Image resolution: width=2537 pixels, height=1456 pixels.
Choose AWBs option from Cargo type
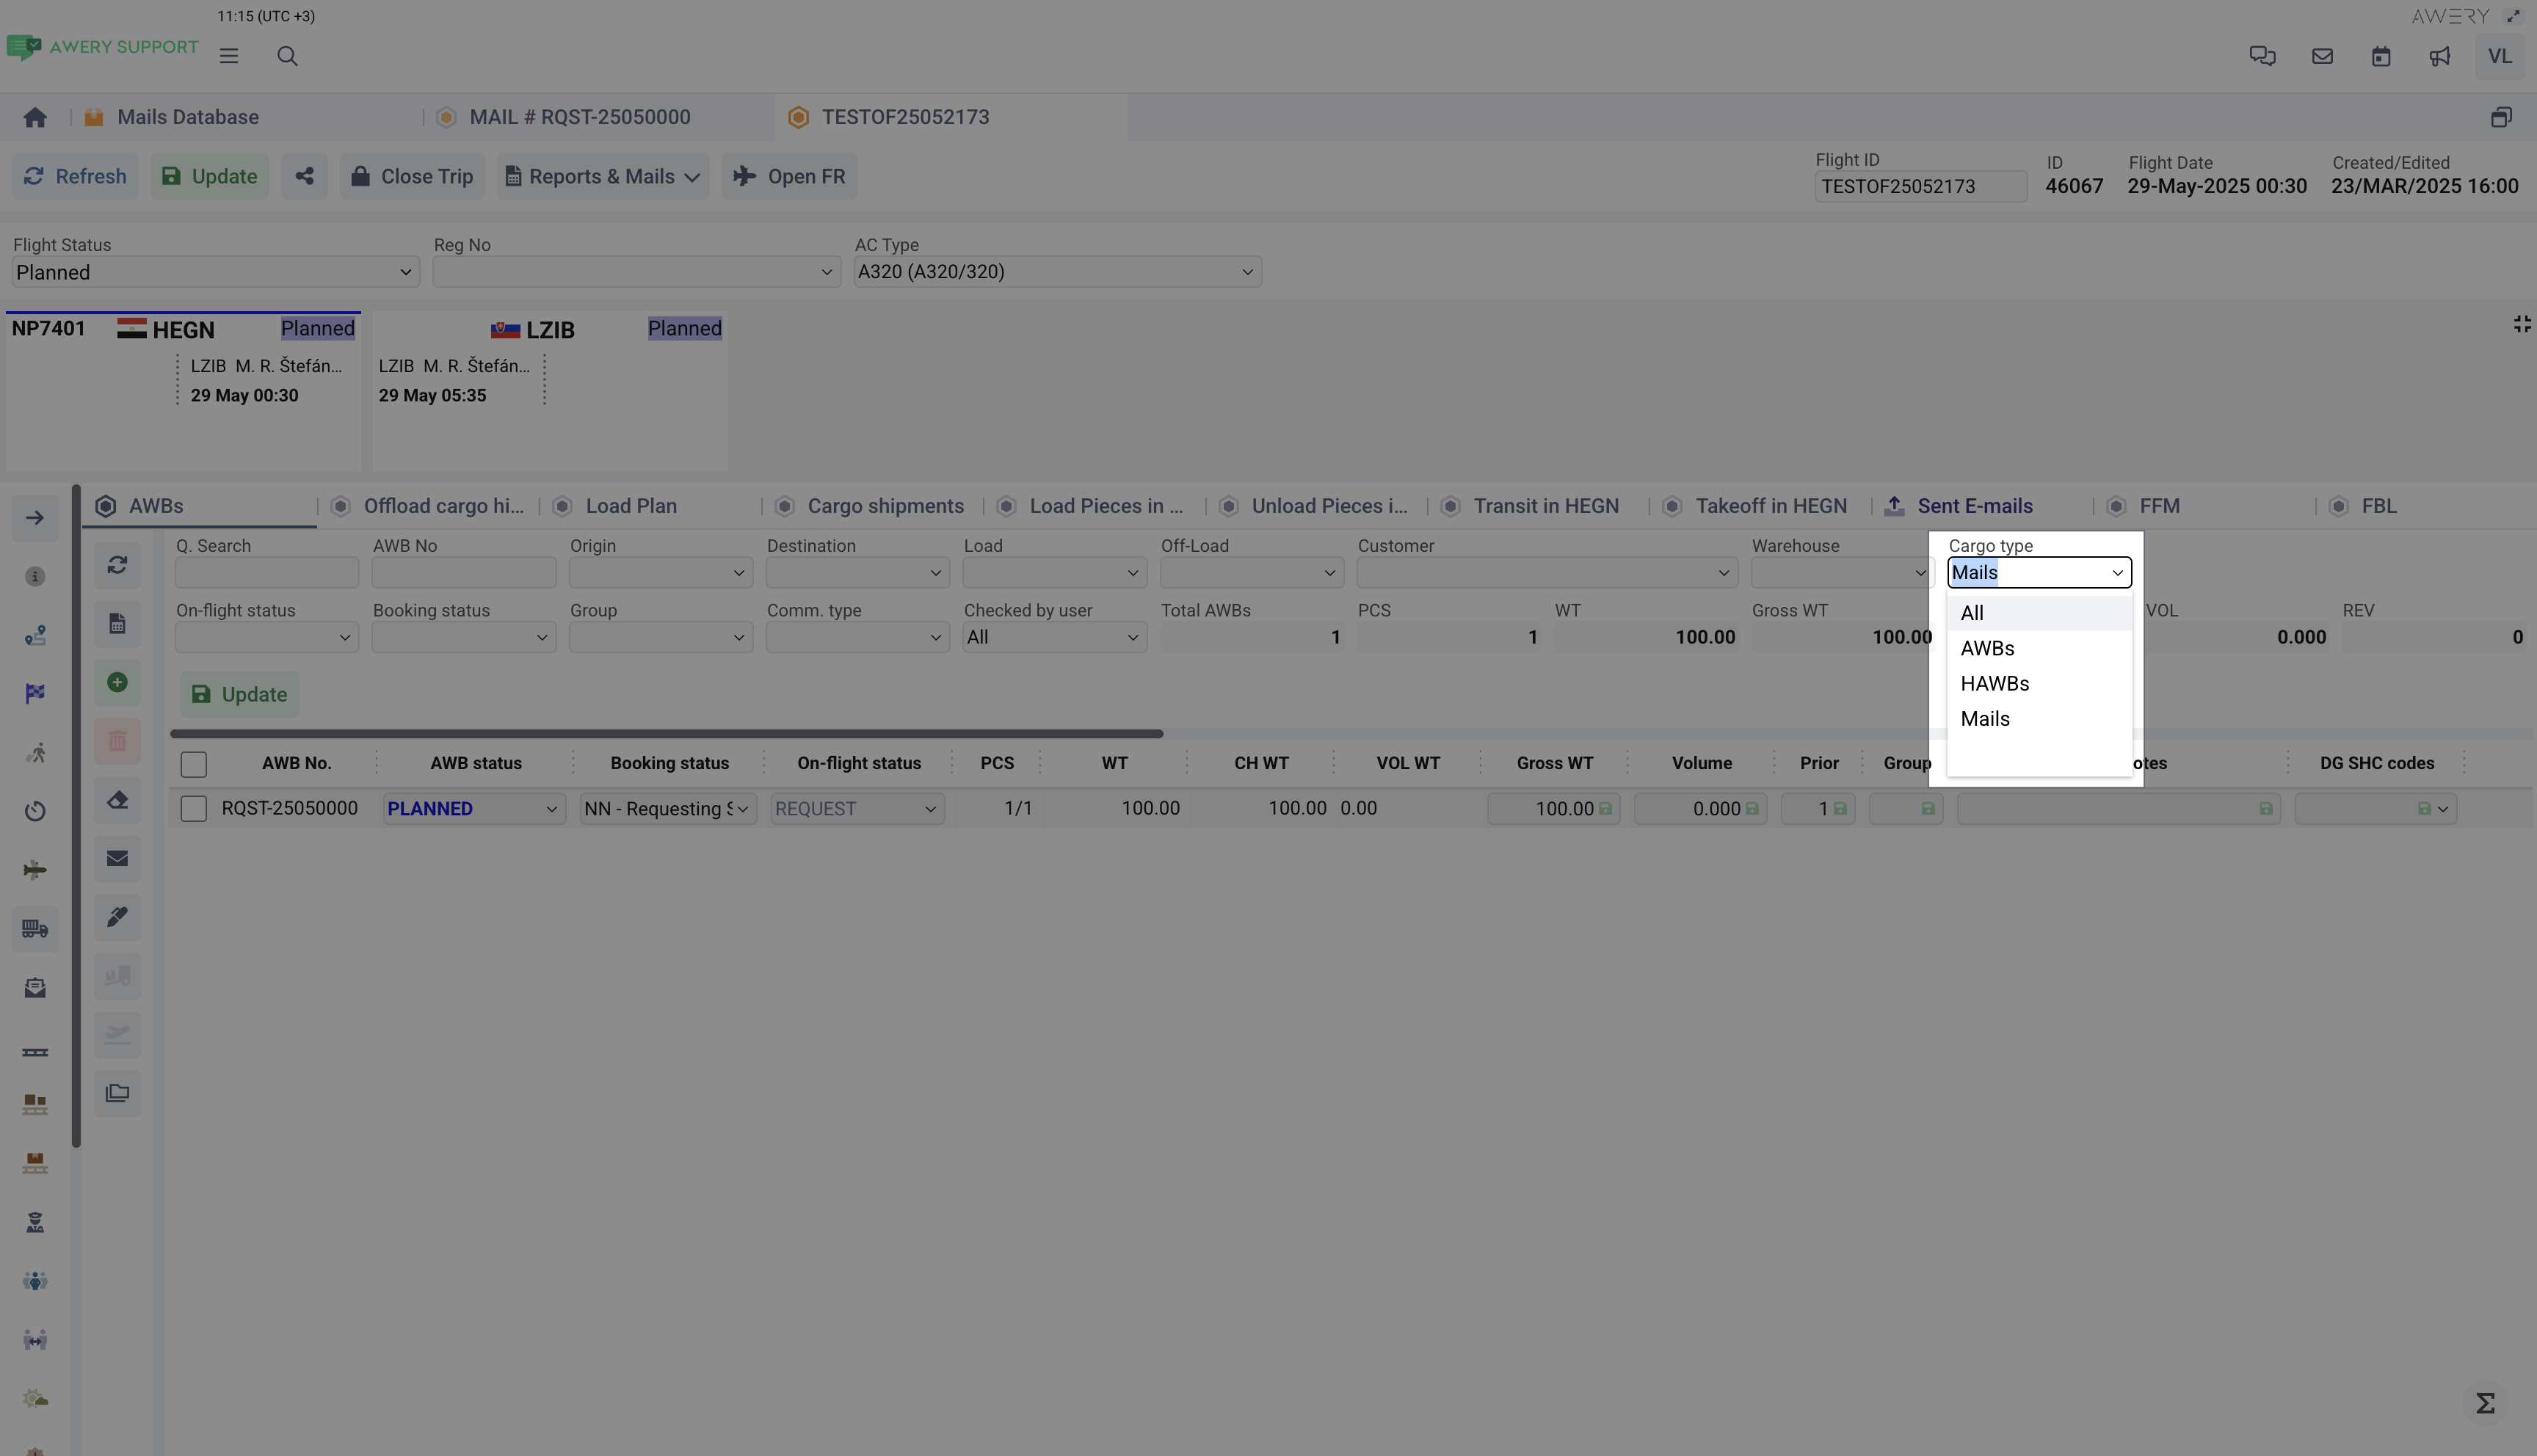(1987, 649)
